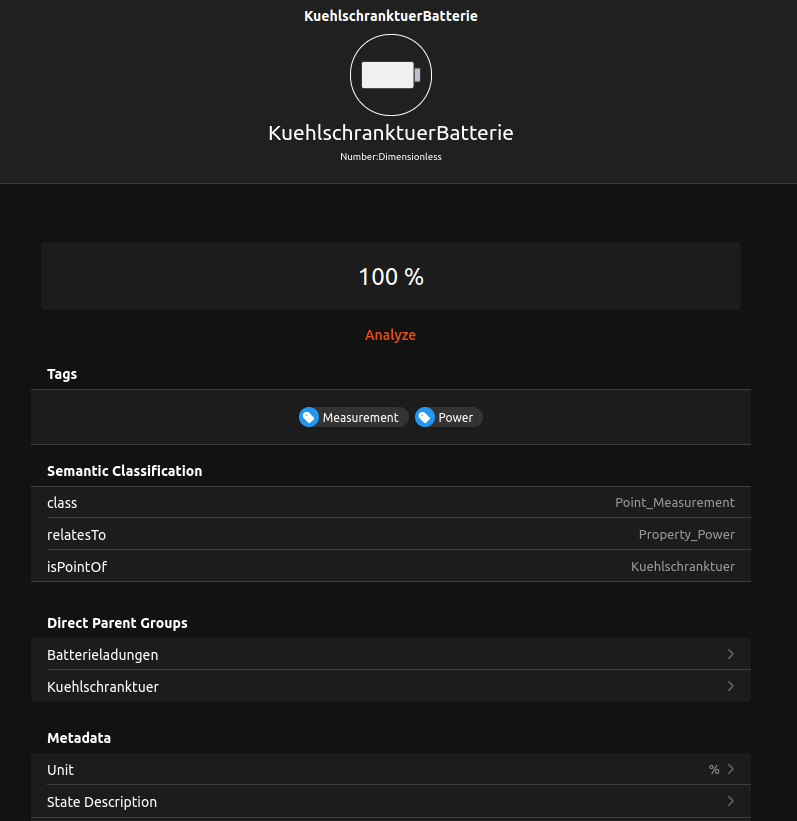The image size is (797, 821).
Task: Click the blue Measurement tag icon
Action: click(x=310, y=417)
